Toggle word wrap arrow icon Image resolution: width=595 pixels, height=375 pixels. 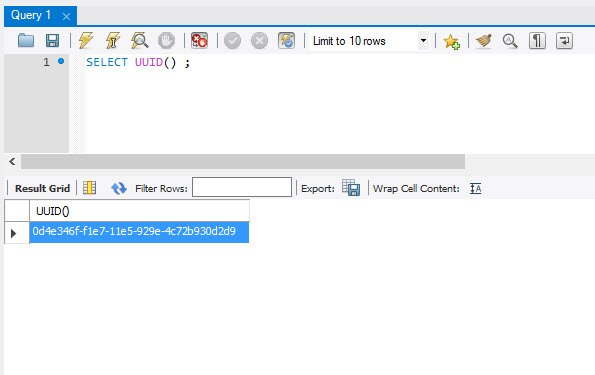click(x=564, y=41)
